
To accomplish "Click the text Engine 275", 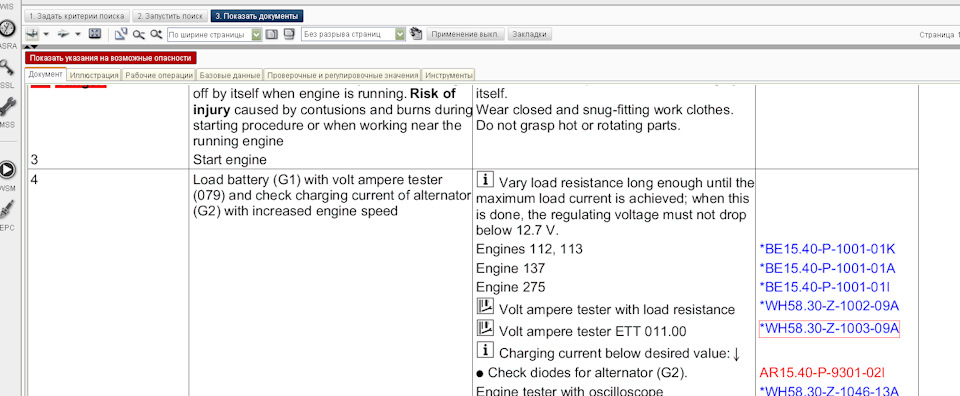I will tap(511, 287).
